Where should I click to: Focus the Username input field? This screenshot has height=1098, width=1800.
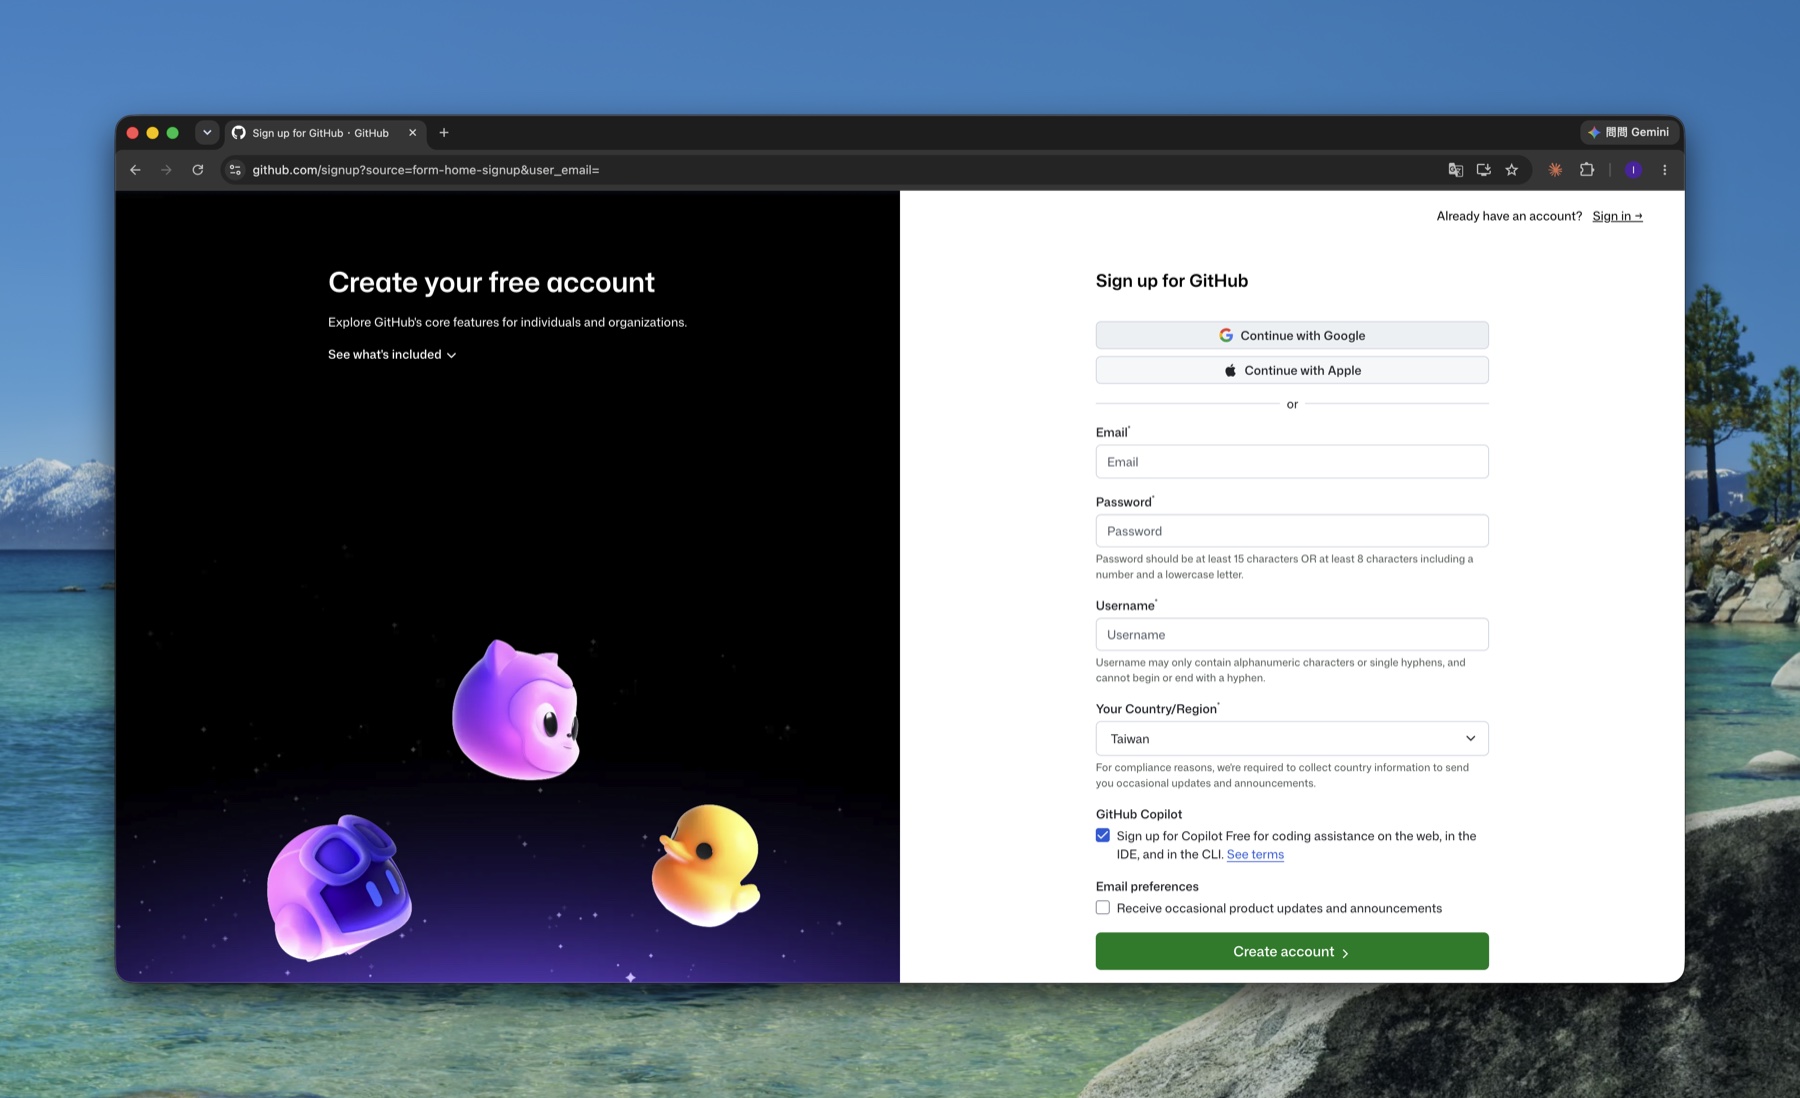(x=1292, y=635)
